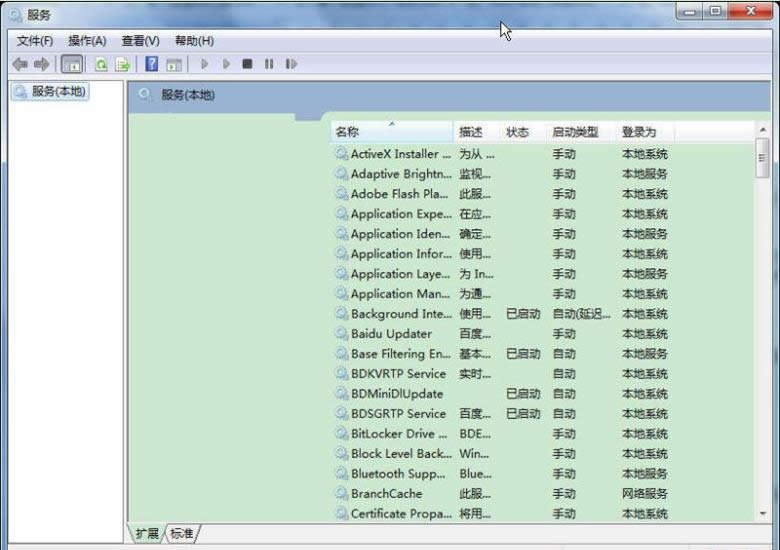Click the Export List toolbar icon
Viewport: 780px width, 550px height.
tap(122, 64)
